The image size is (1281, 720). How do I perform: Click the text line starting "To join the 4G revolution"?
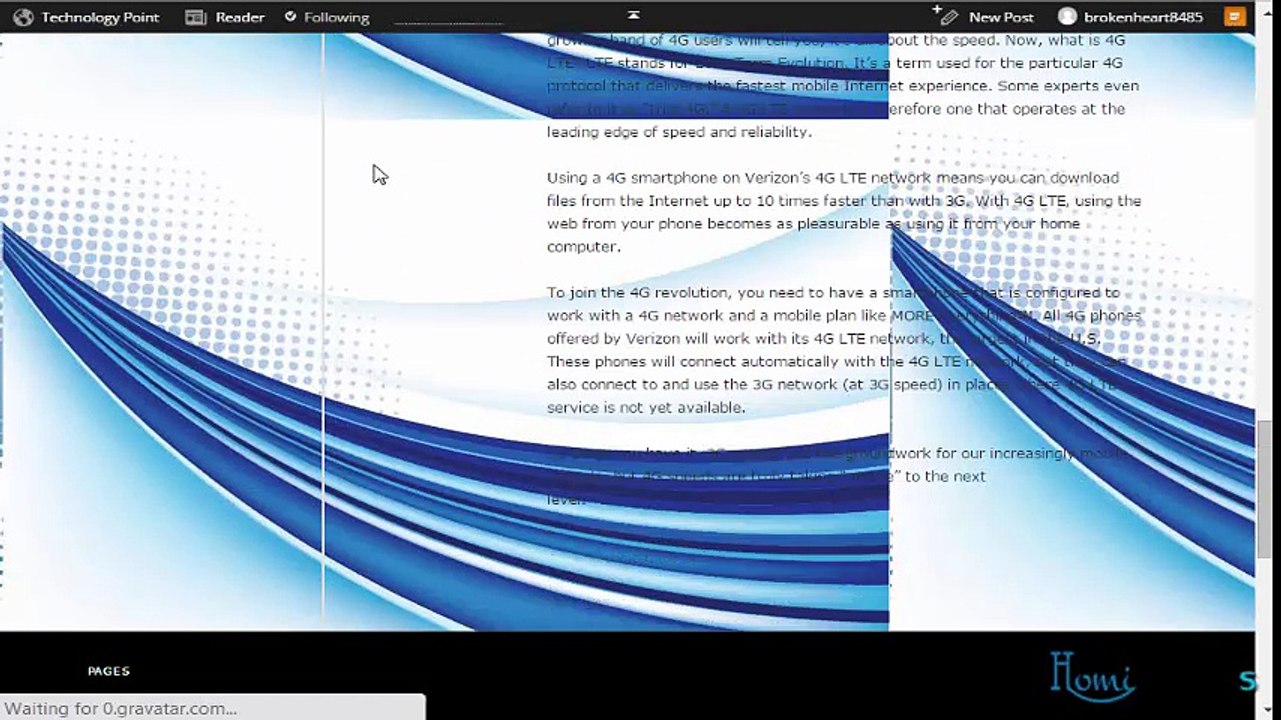point(833,293)
